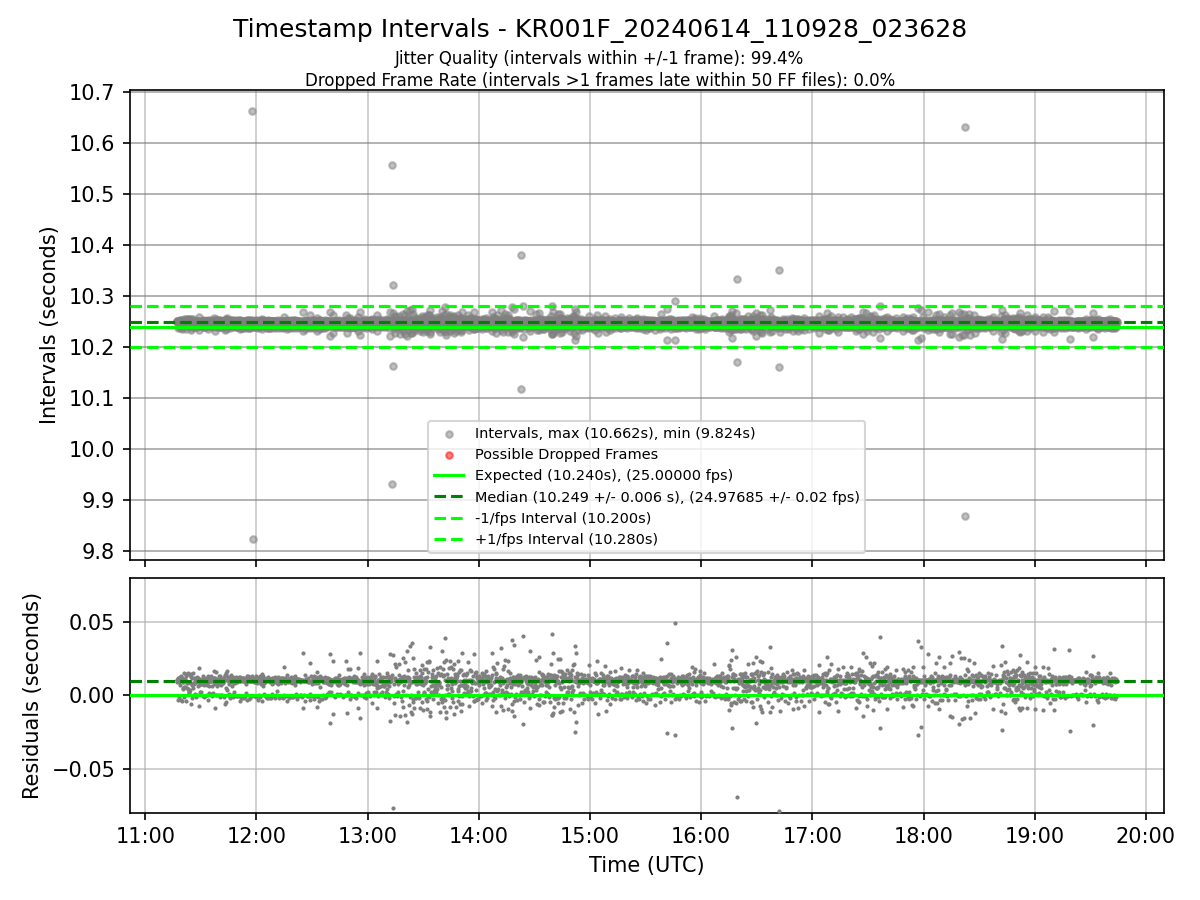Click the outlier point near 10.38 after 14:00
Image resolution: width=1200 pixels, height=900 pixels.
(521, 255)
